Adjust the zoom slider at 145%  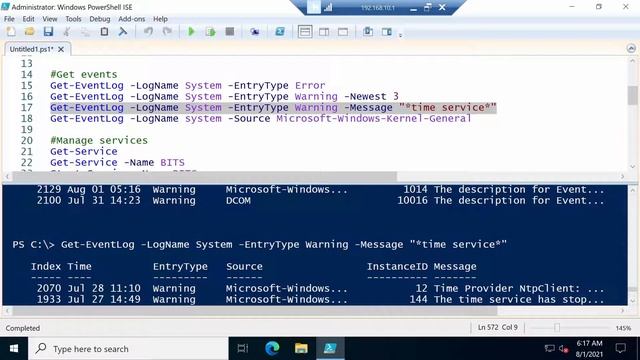pos(557,328)
